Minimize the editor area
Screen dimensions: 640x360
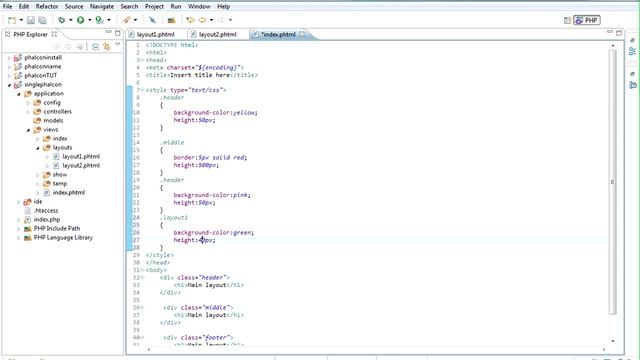click(x=610, y=32)
